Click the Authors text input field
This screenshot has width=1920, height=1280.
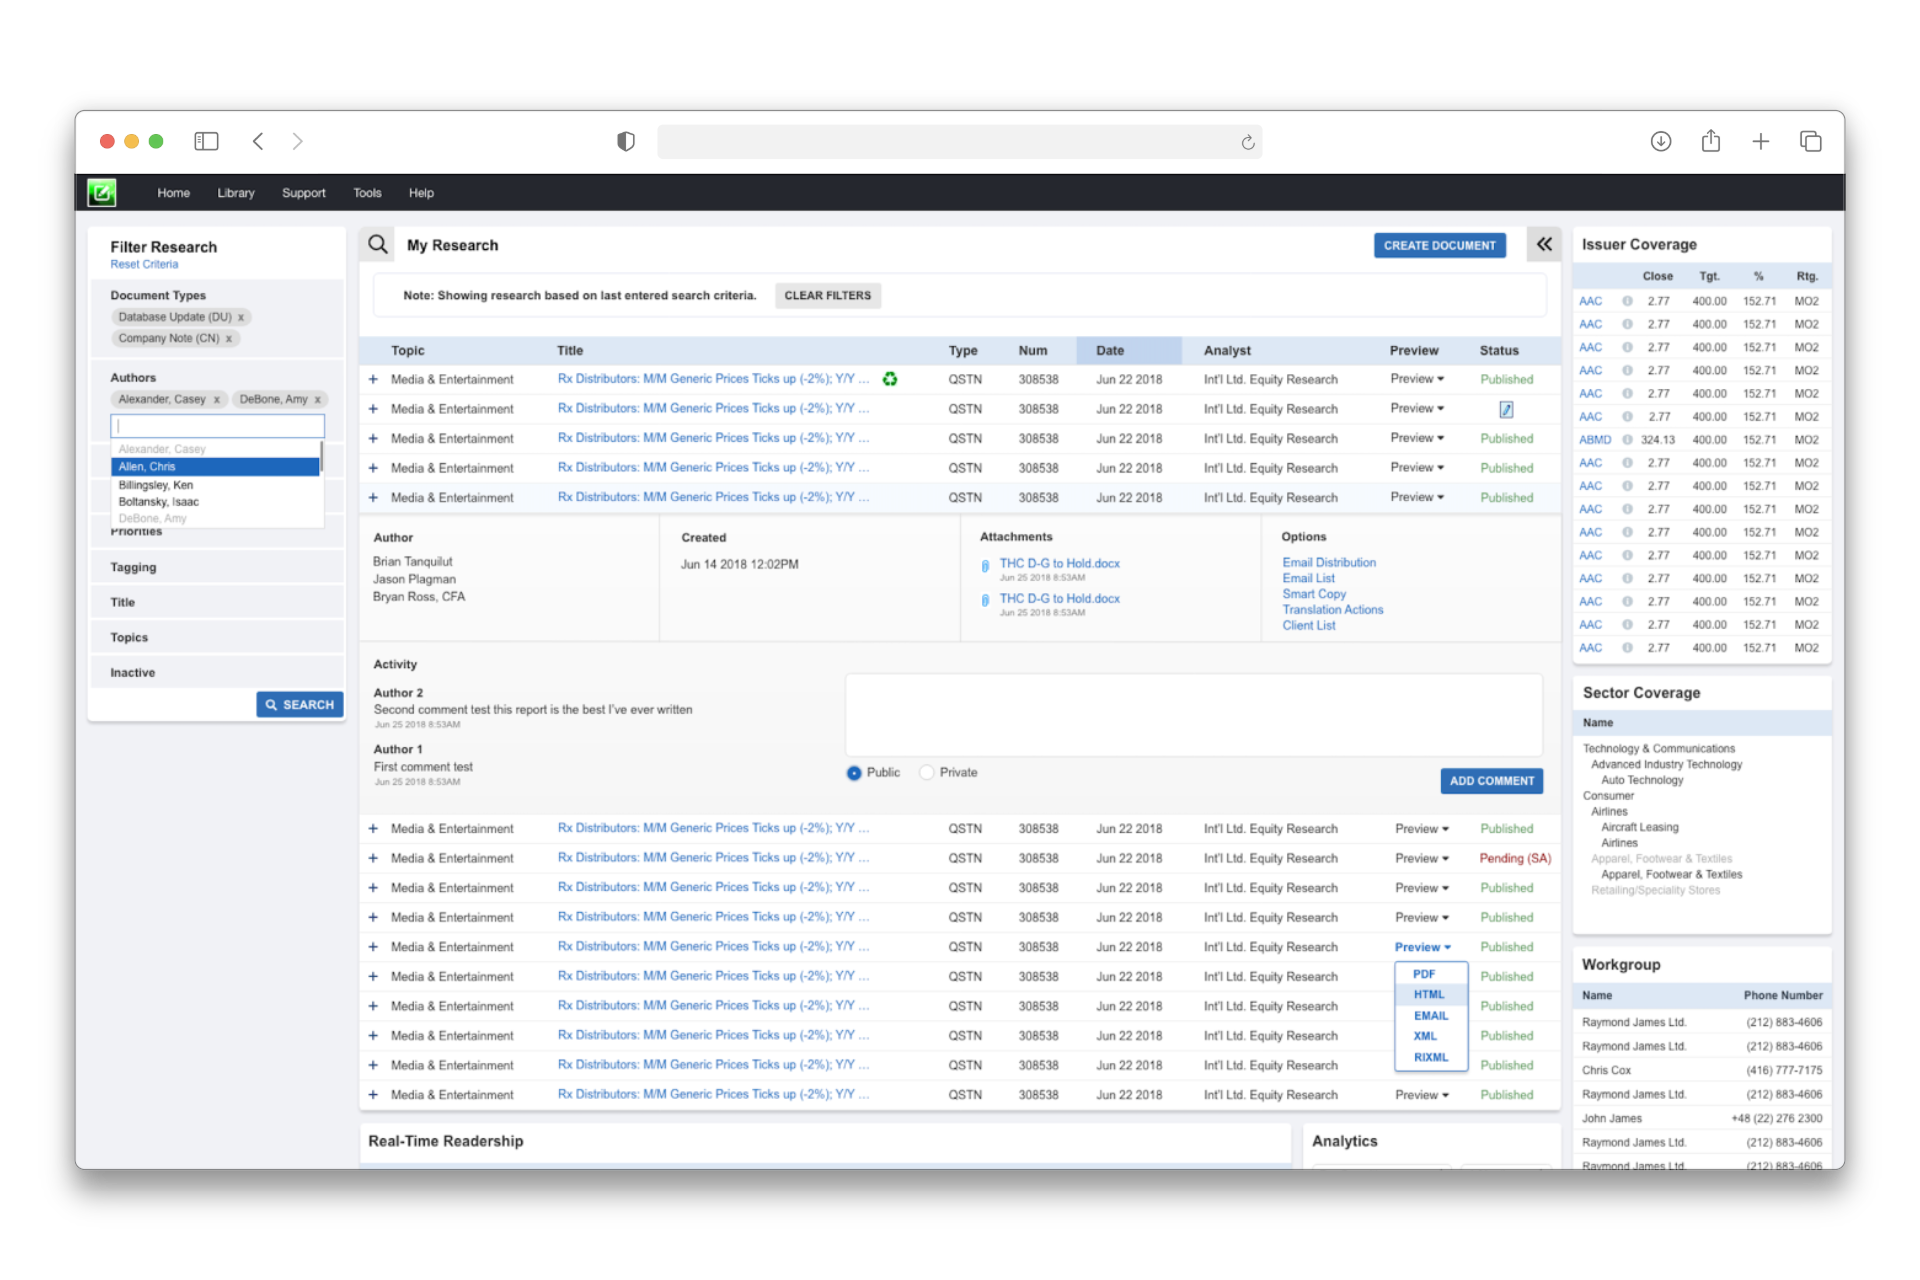[217, 426]
